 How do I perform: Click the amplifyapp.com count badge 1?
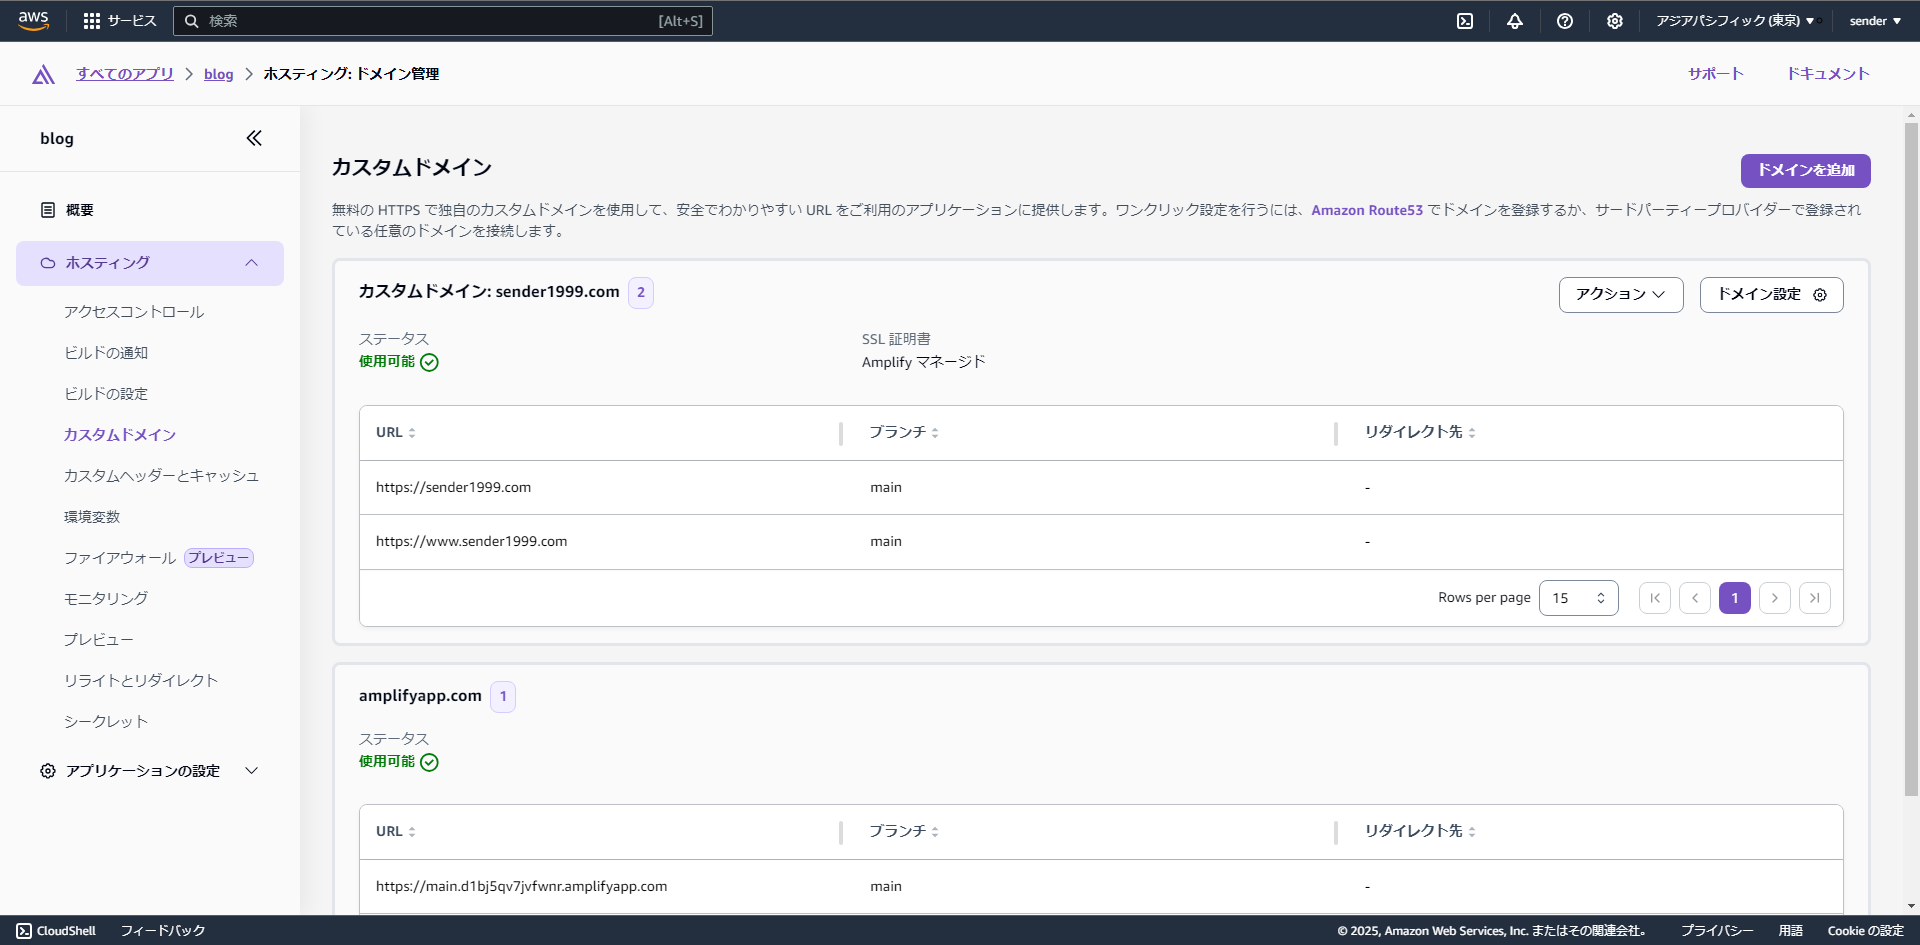pyautogui.click(x=503, y=697)
